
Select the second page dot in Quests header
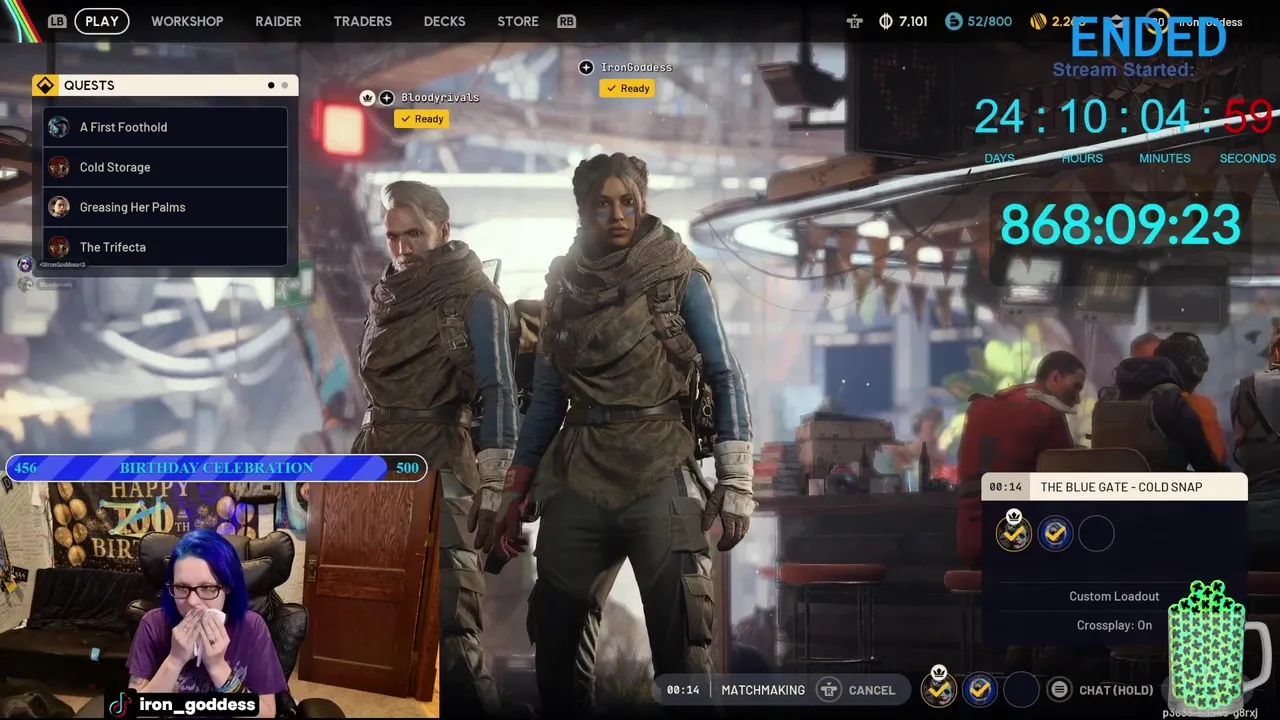[284, 85]
